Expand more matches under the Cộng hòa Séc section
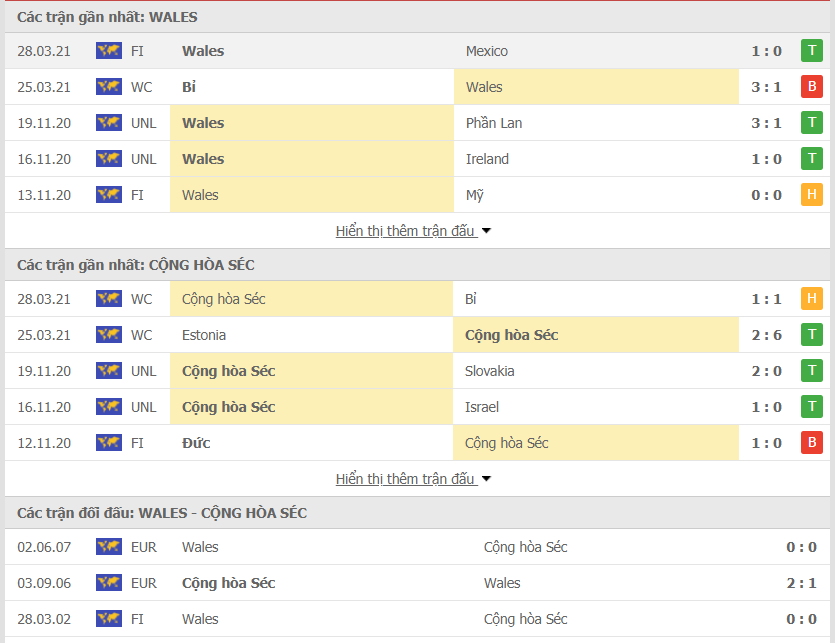The image size is (835, 643). tap(413, 479)
